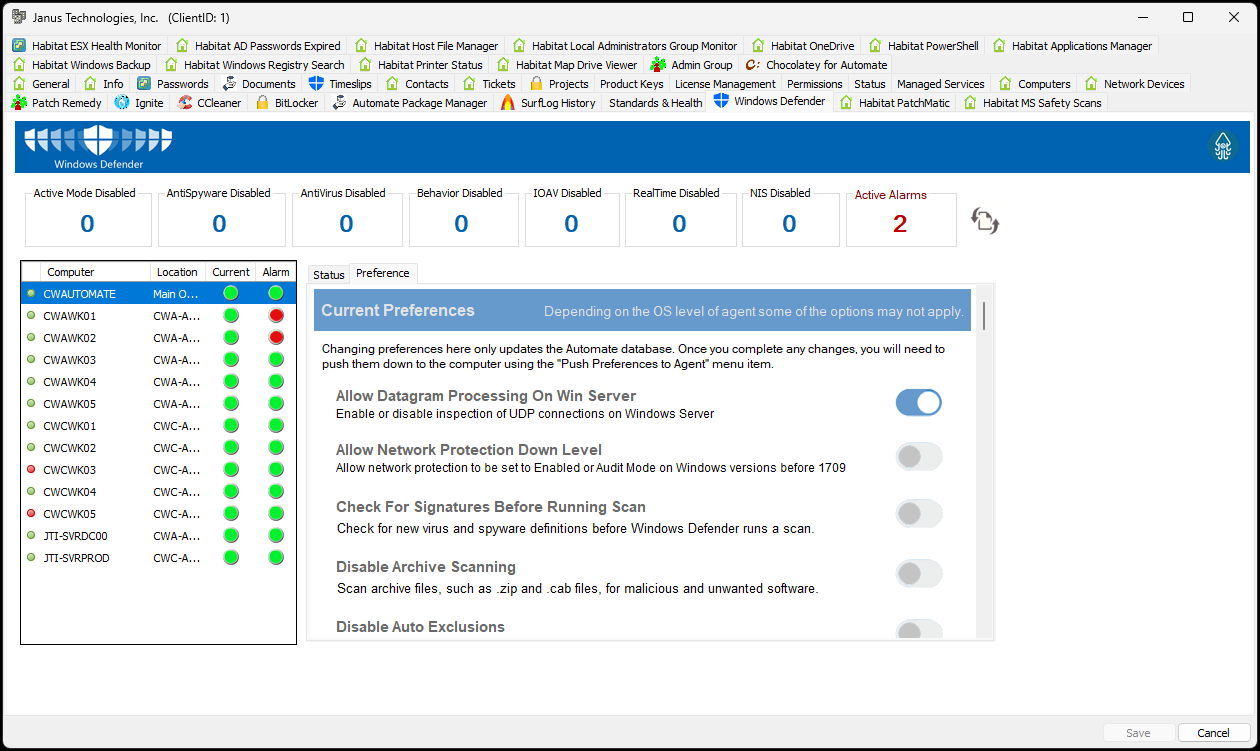This screenshot has height=751, width=1260.
Task: Click the AntiVirus Disabled counter box
Action: (346, 219)
